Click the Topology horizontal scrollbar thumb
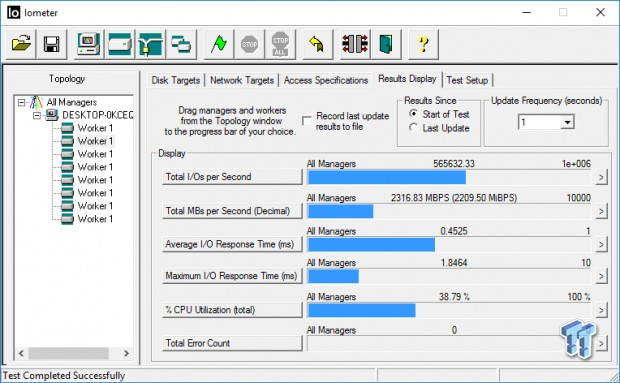 click(68, 353)
